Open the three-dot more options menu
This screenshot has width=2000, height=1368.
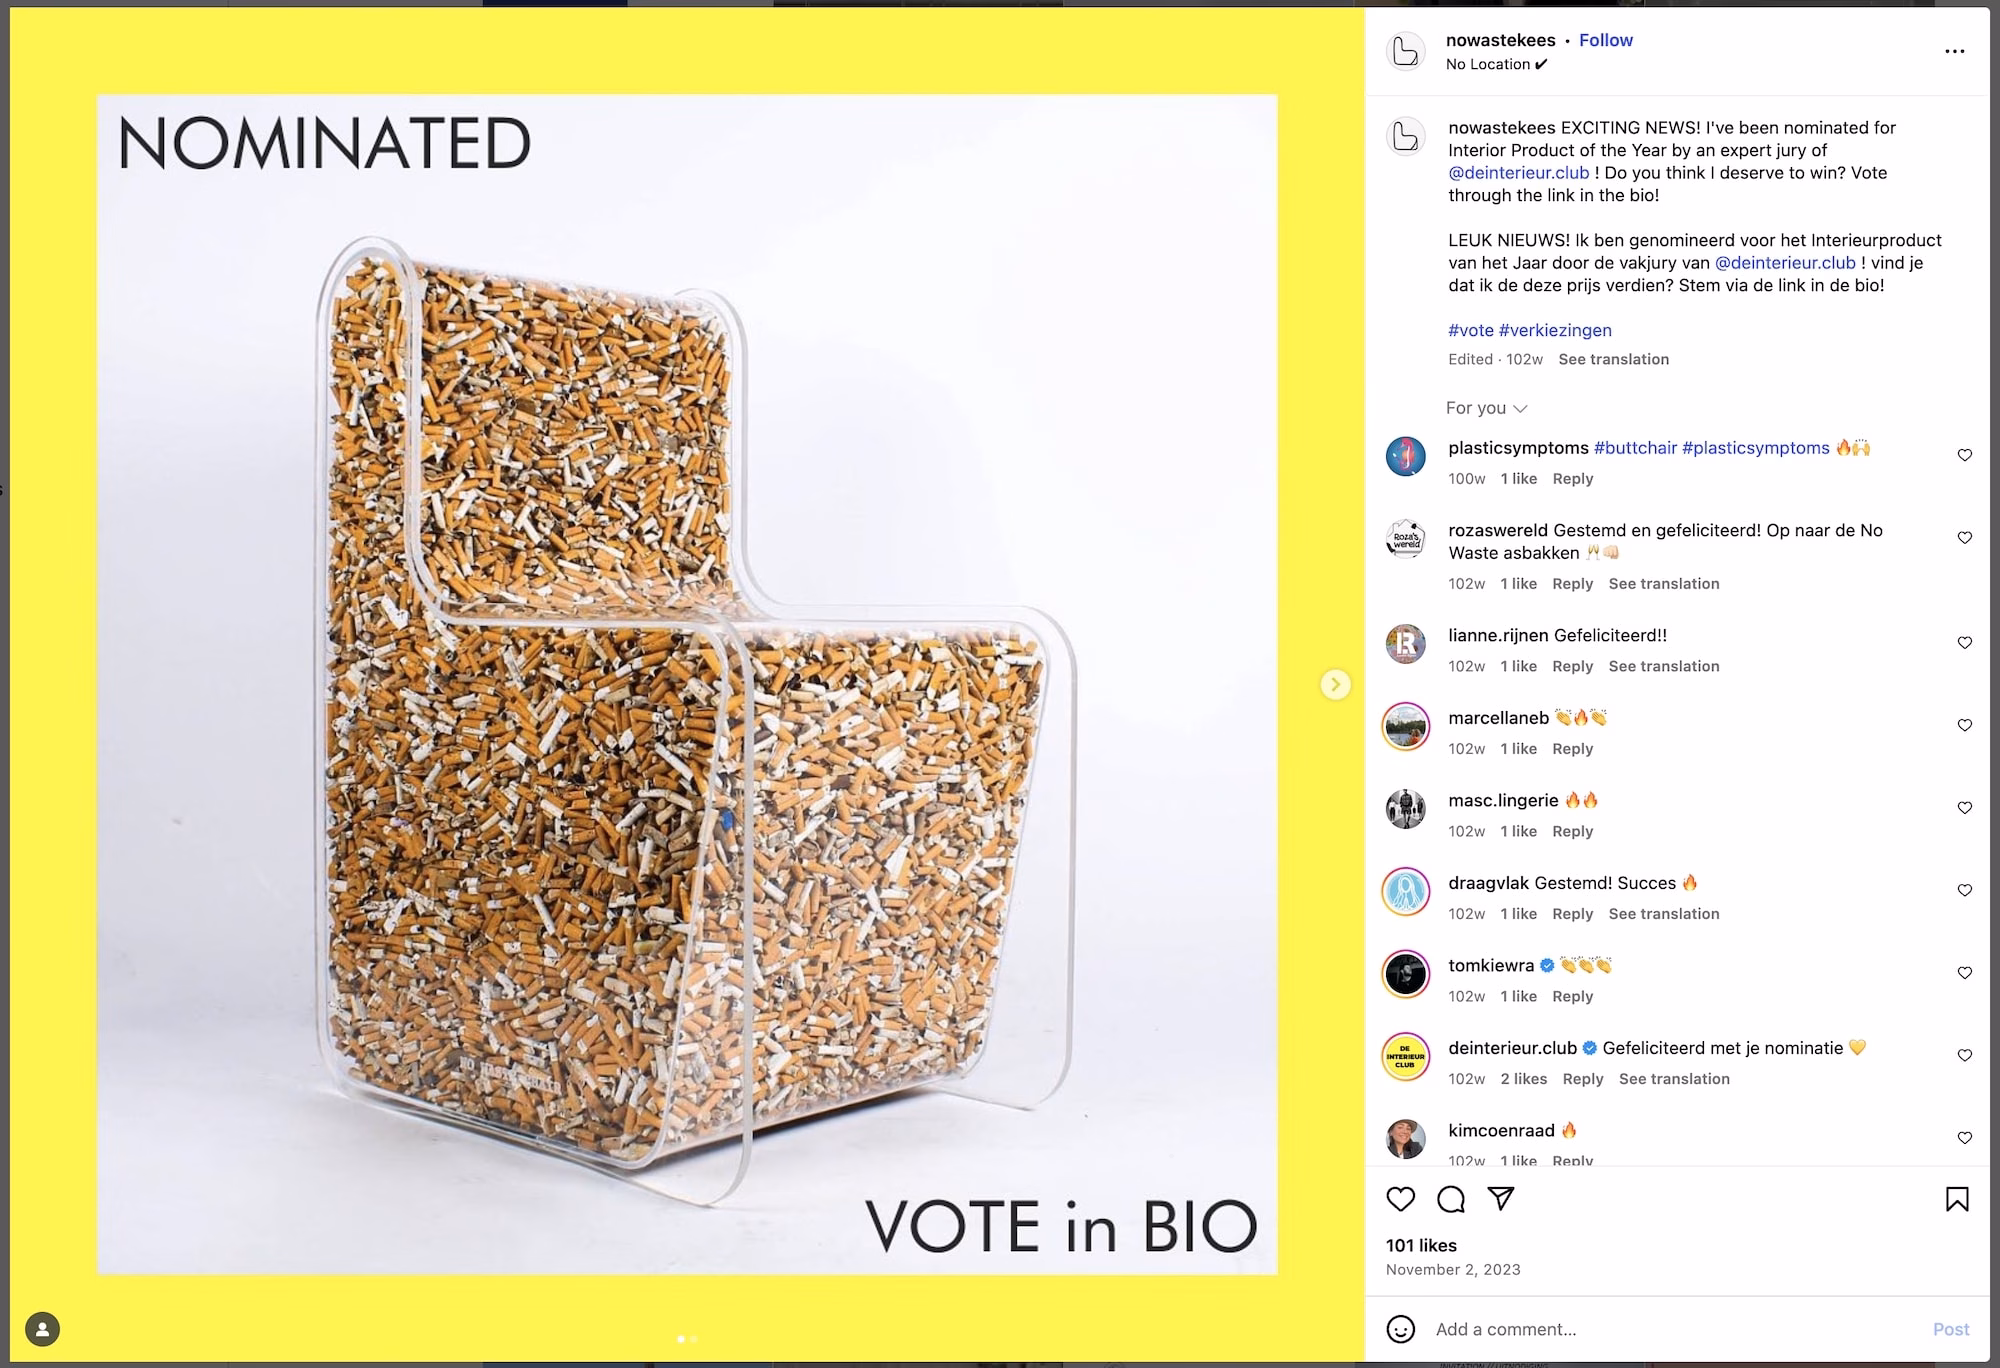pos(1954,51)
